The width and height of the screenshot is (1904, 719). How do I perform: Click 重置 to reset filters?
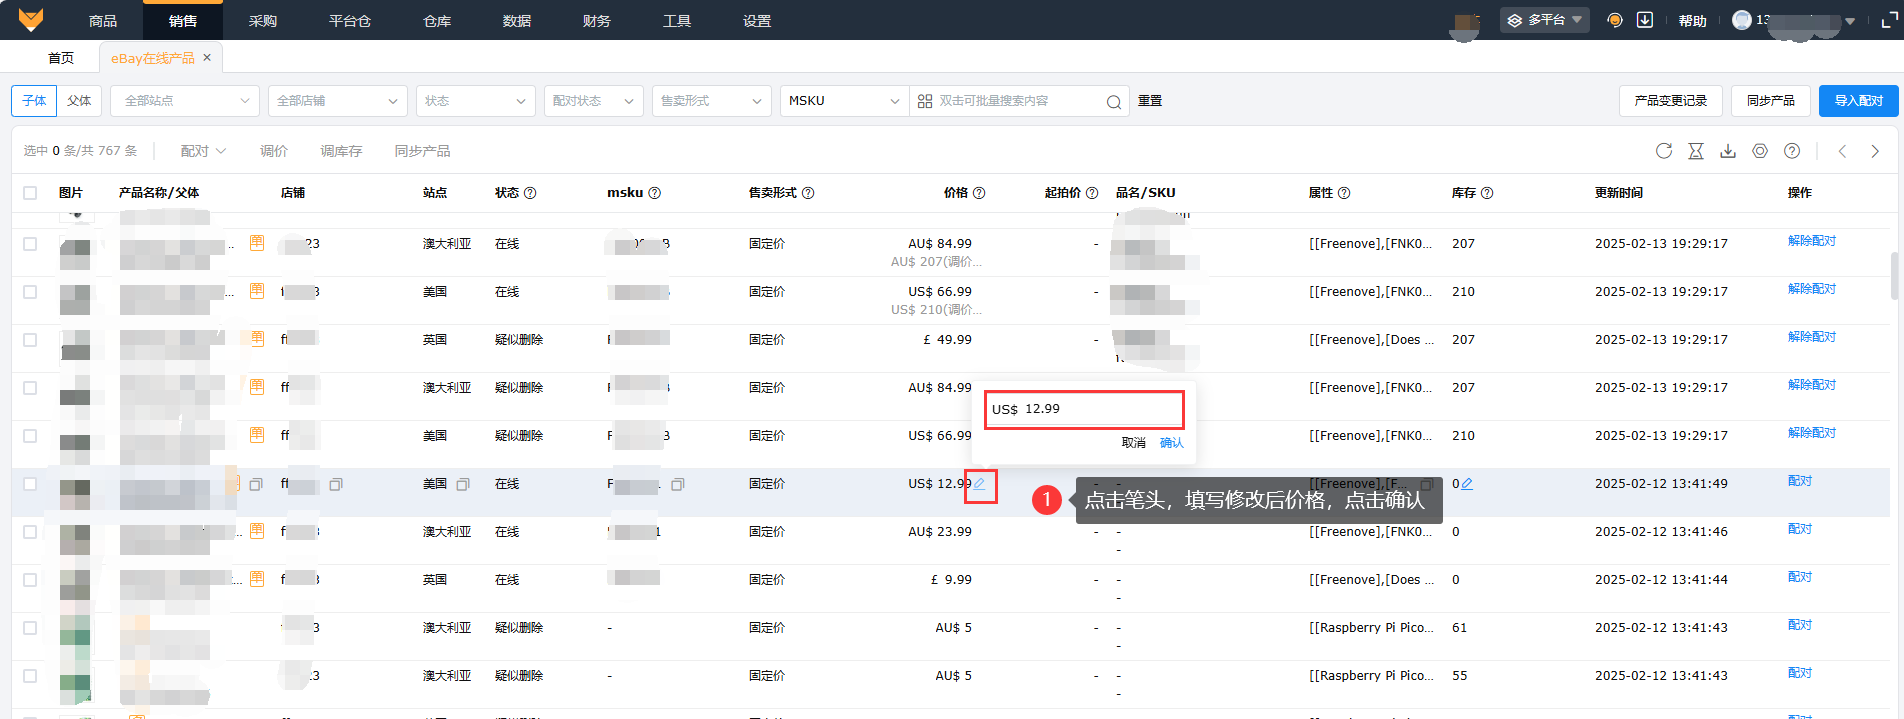[x=1150, y=101]
